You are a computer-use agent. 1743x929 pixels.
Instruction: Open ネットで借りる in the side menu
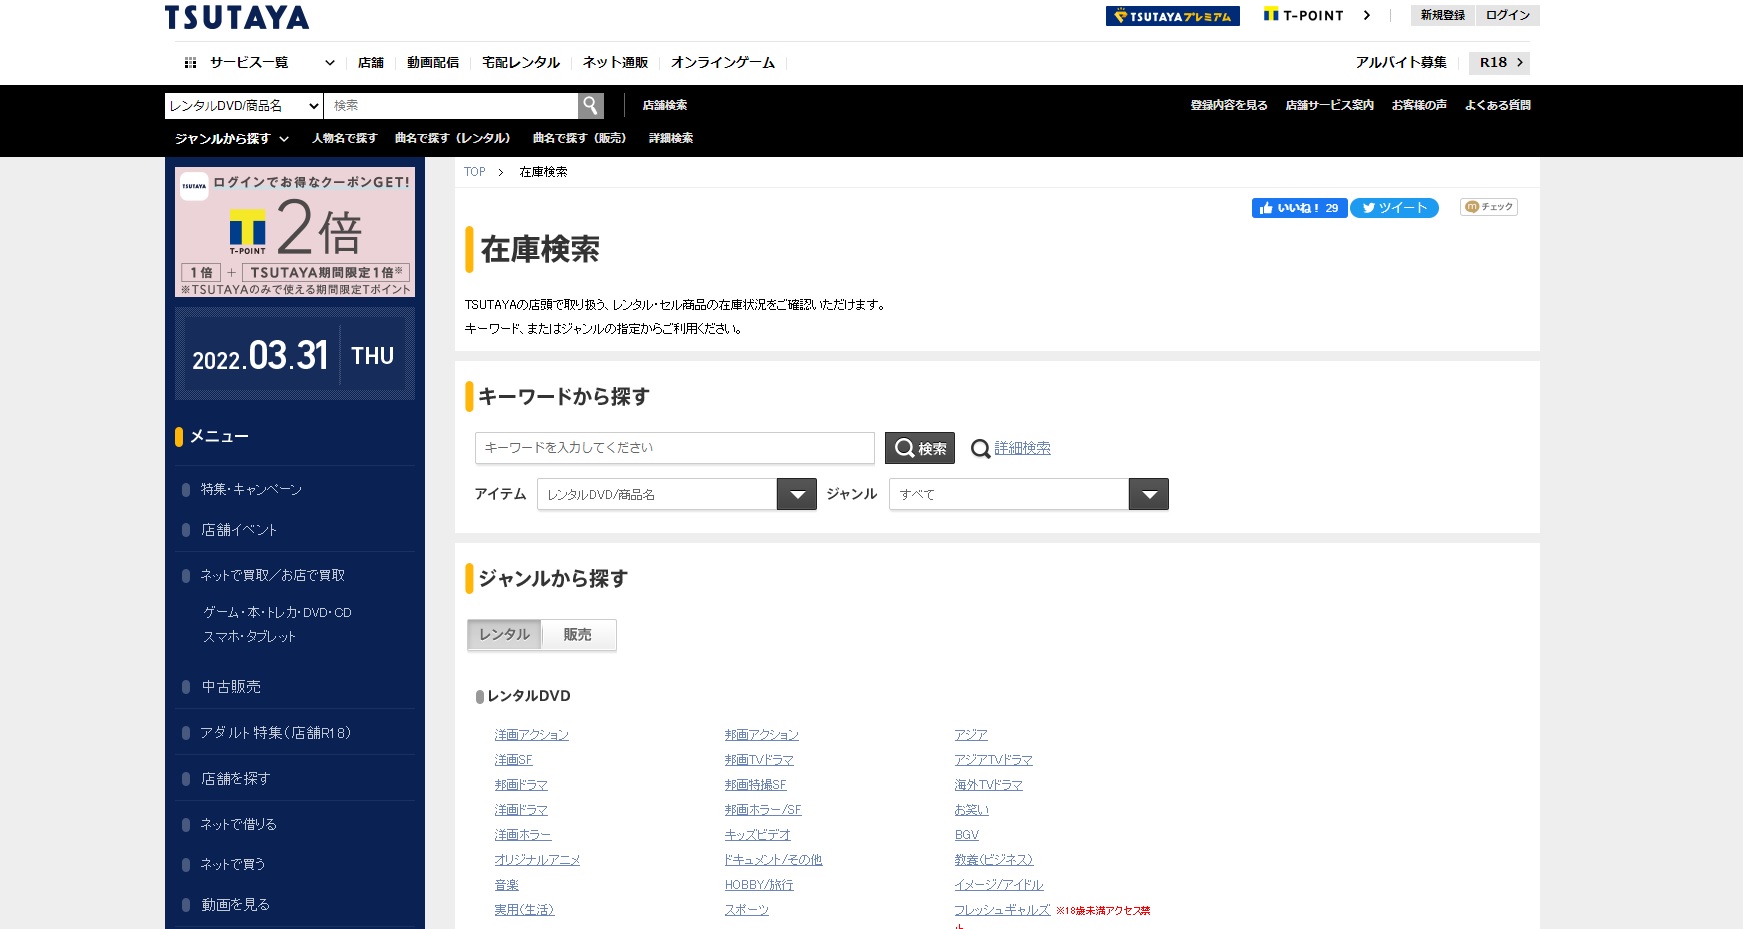(238, 824)
